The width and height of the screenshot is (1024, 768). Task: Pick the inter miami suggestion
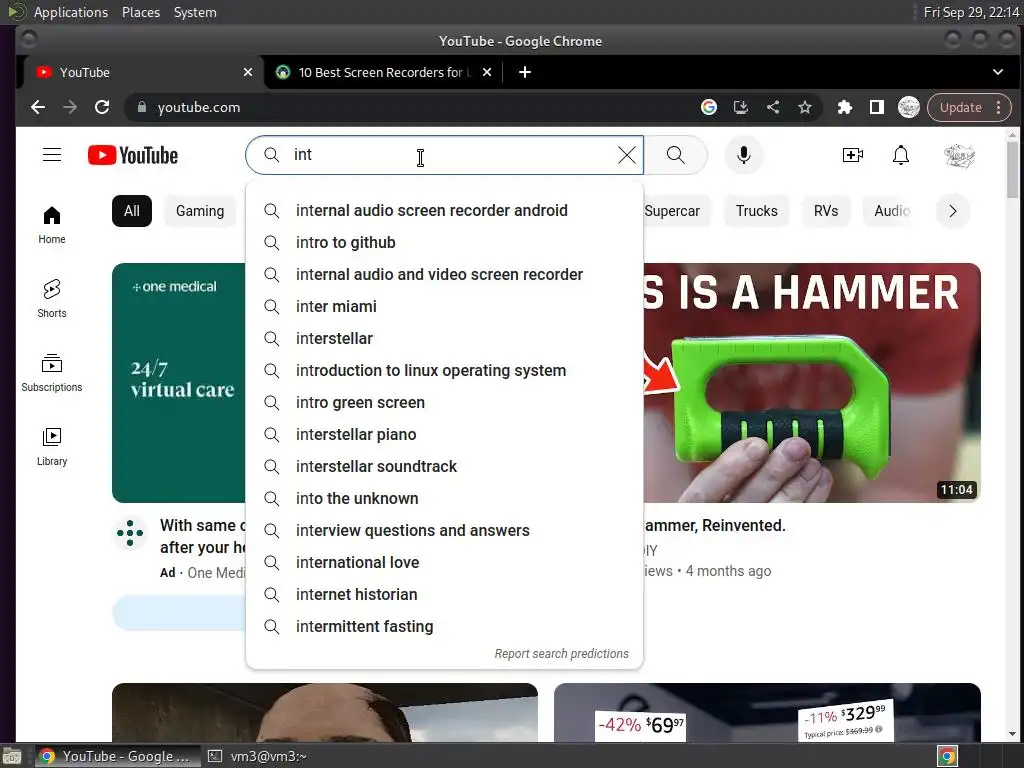pos(444,306)
